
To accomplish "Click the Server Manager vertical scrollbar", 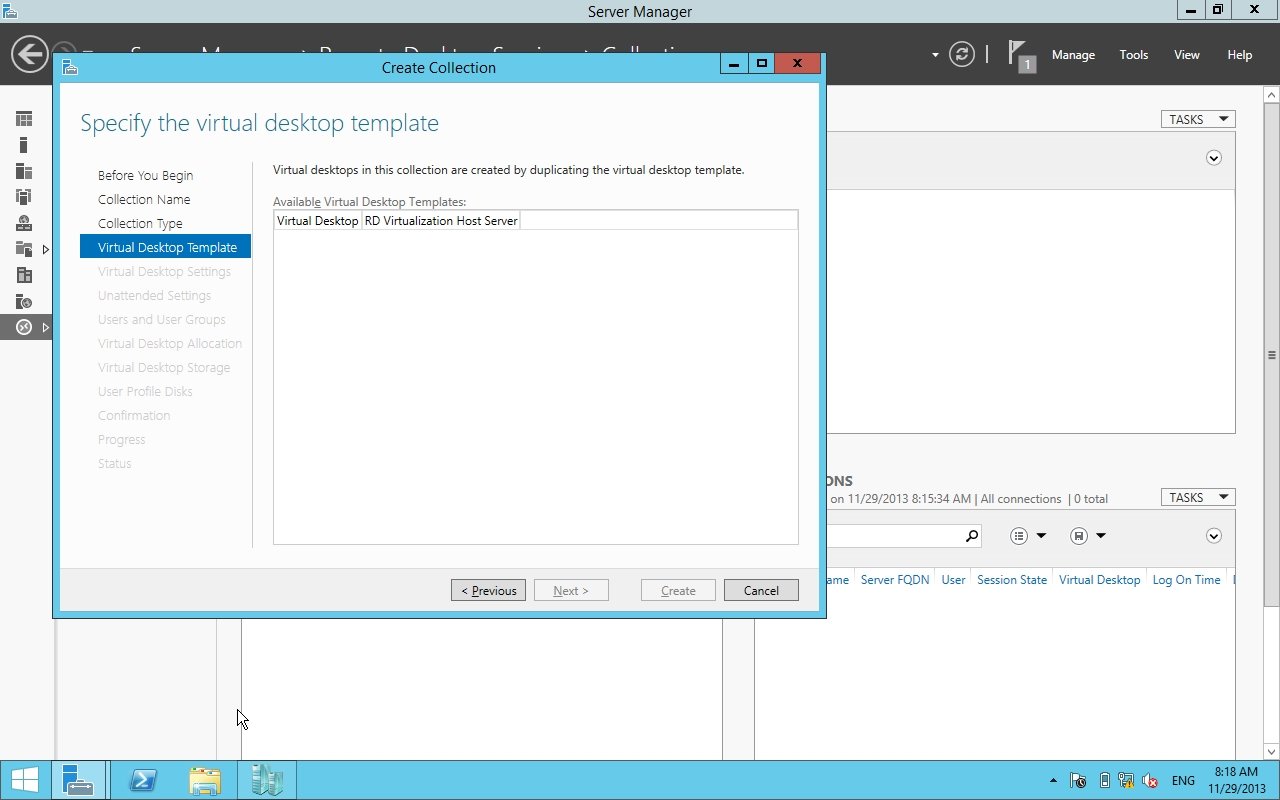I will 1272,354.
